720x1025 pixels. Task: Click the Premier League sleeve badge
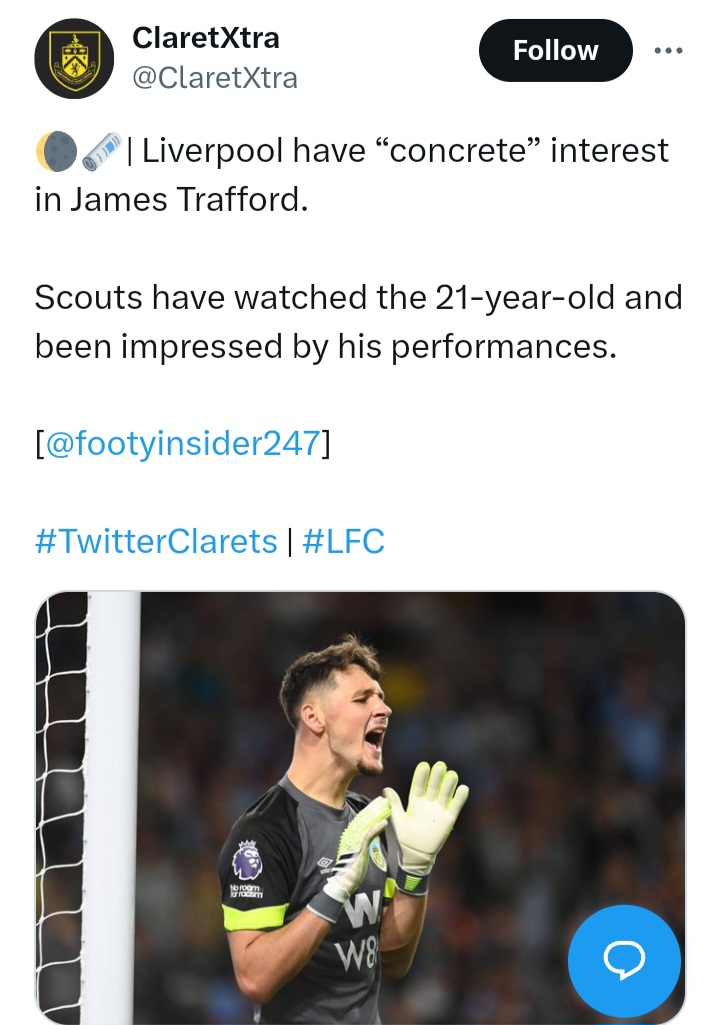point(248,858)
